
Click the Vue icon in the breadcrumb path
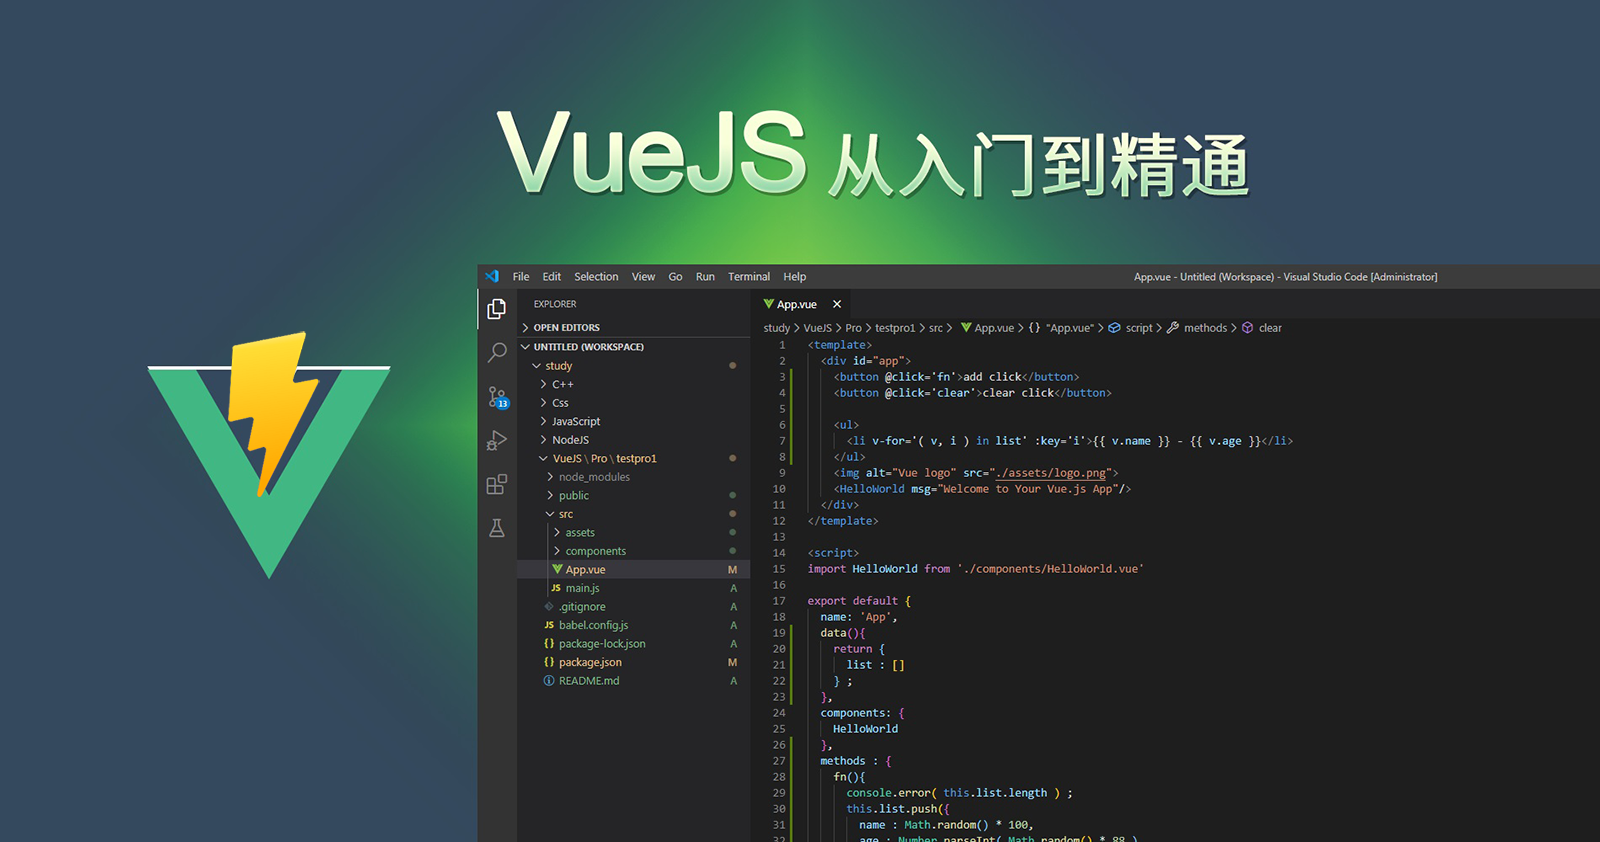point(966,328)
